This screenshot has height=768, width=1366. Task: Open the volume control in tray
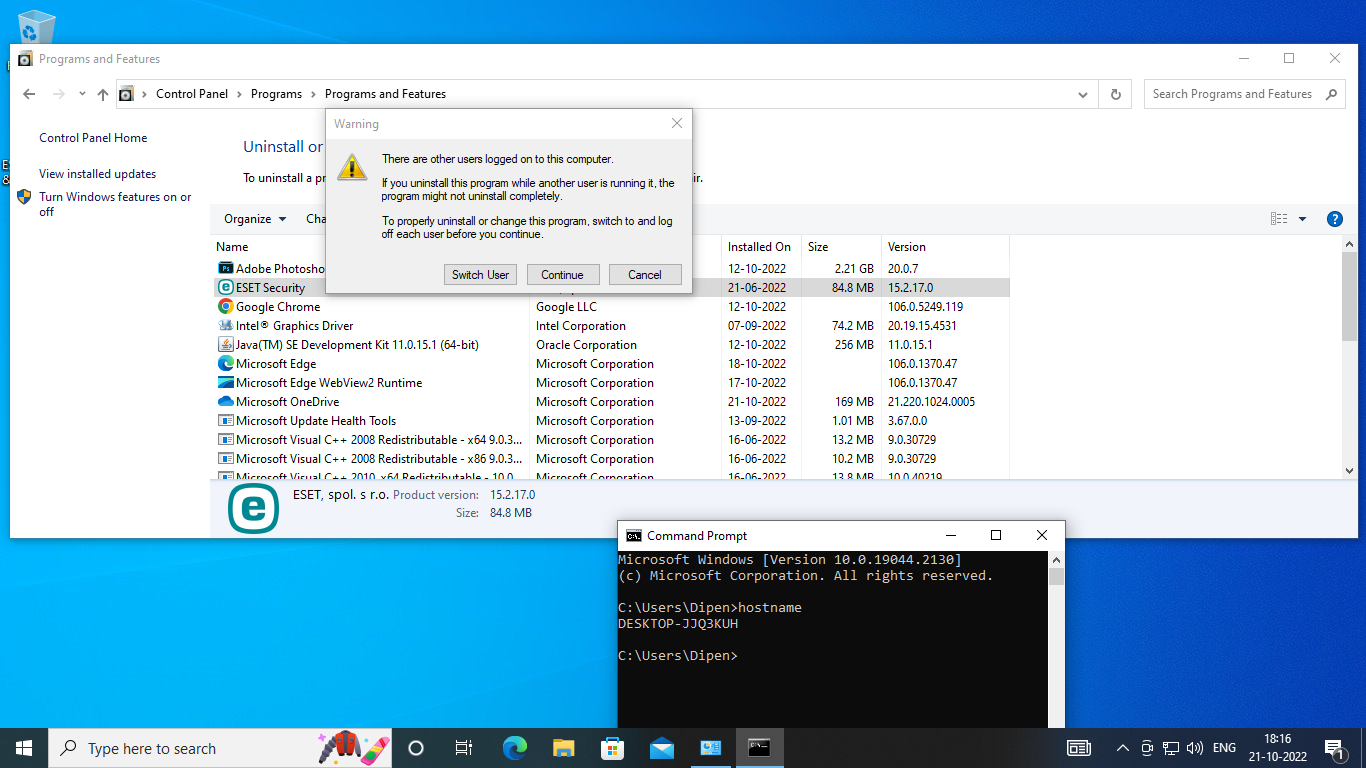coord(1194,748)
